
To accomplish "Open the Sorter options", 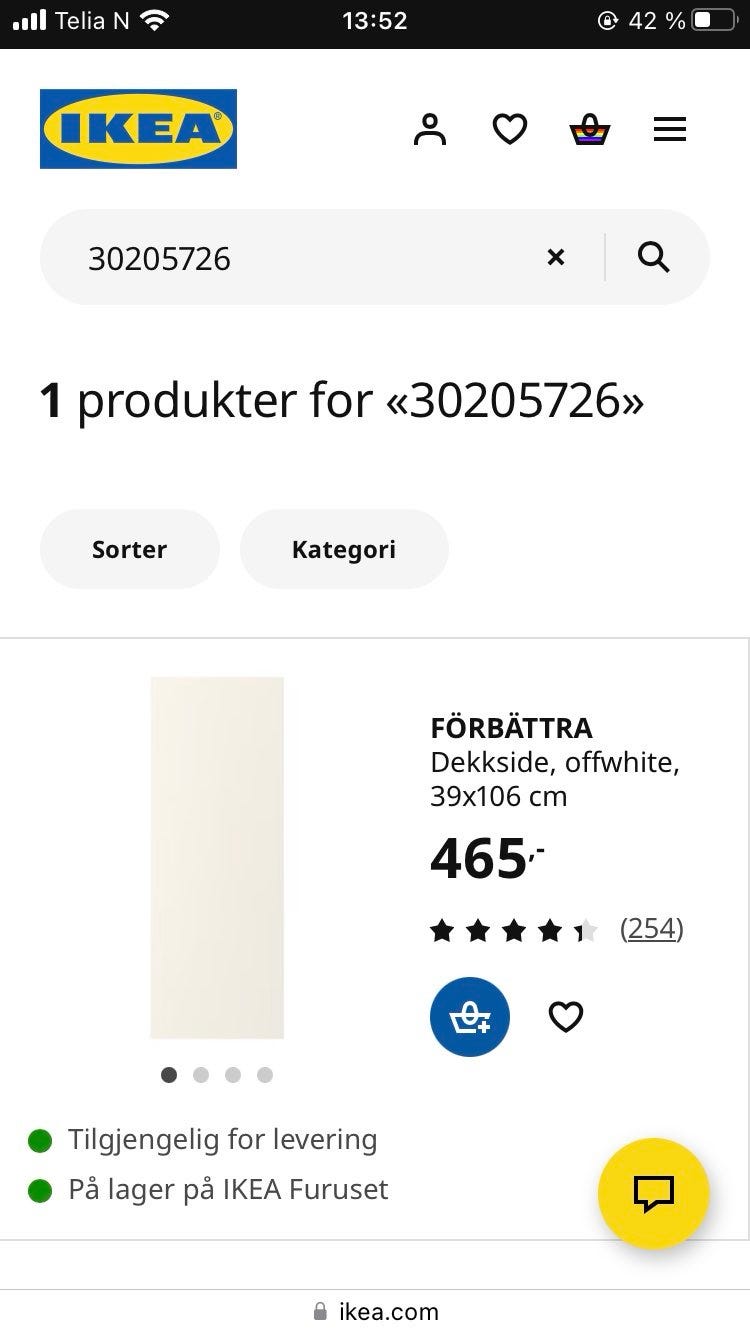I will pyautogui.click(x=129, y=549).
